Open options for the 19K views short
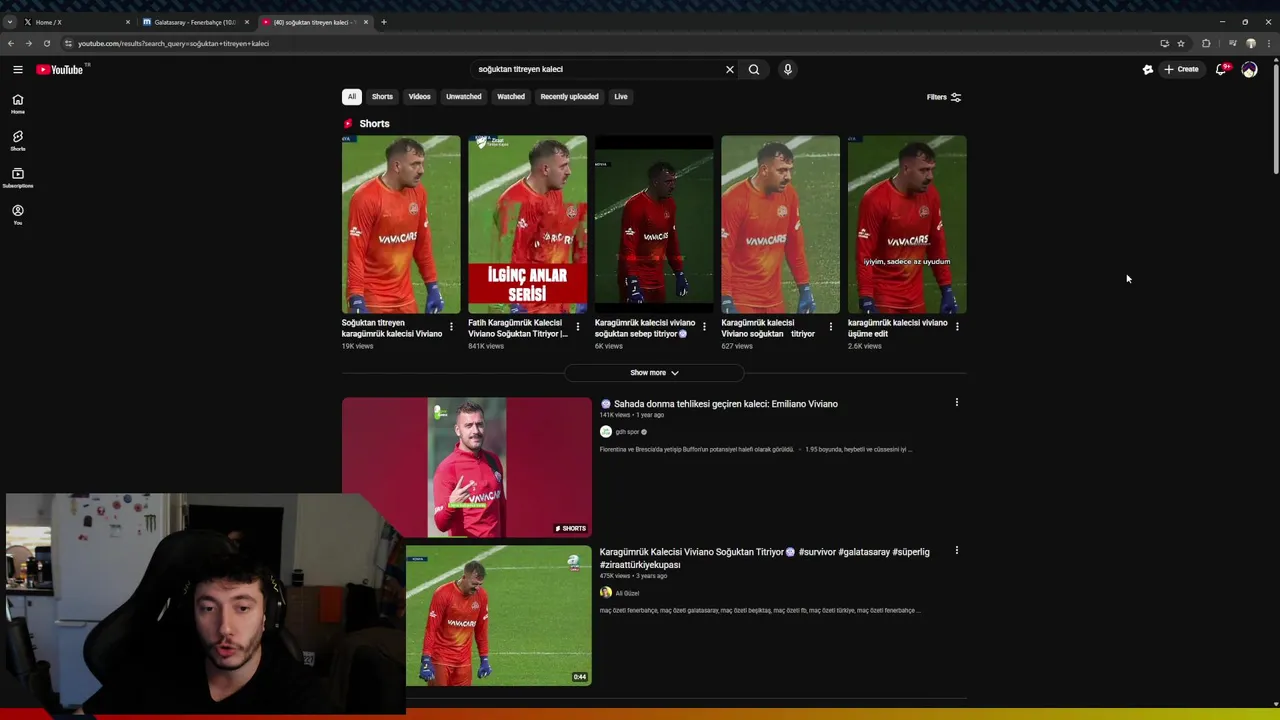This screenshot has height=720, width=1280. coord(451,327)
